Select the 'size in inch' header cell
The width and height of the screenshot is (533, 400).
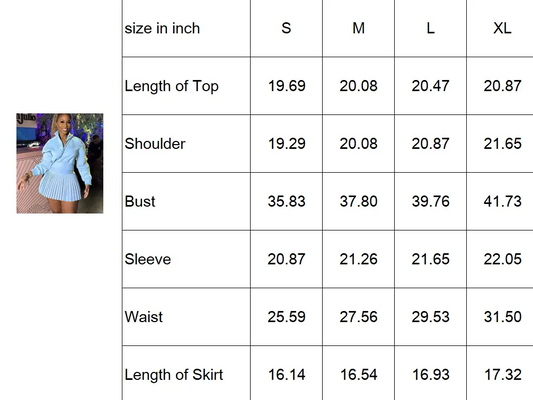[x=186, y=28]
